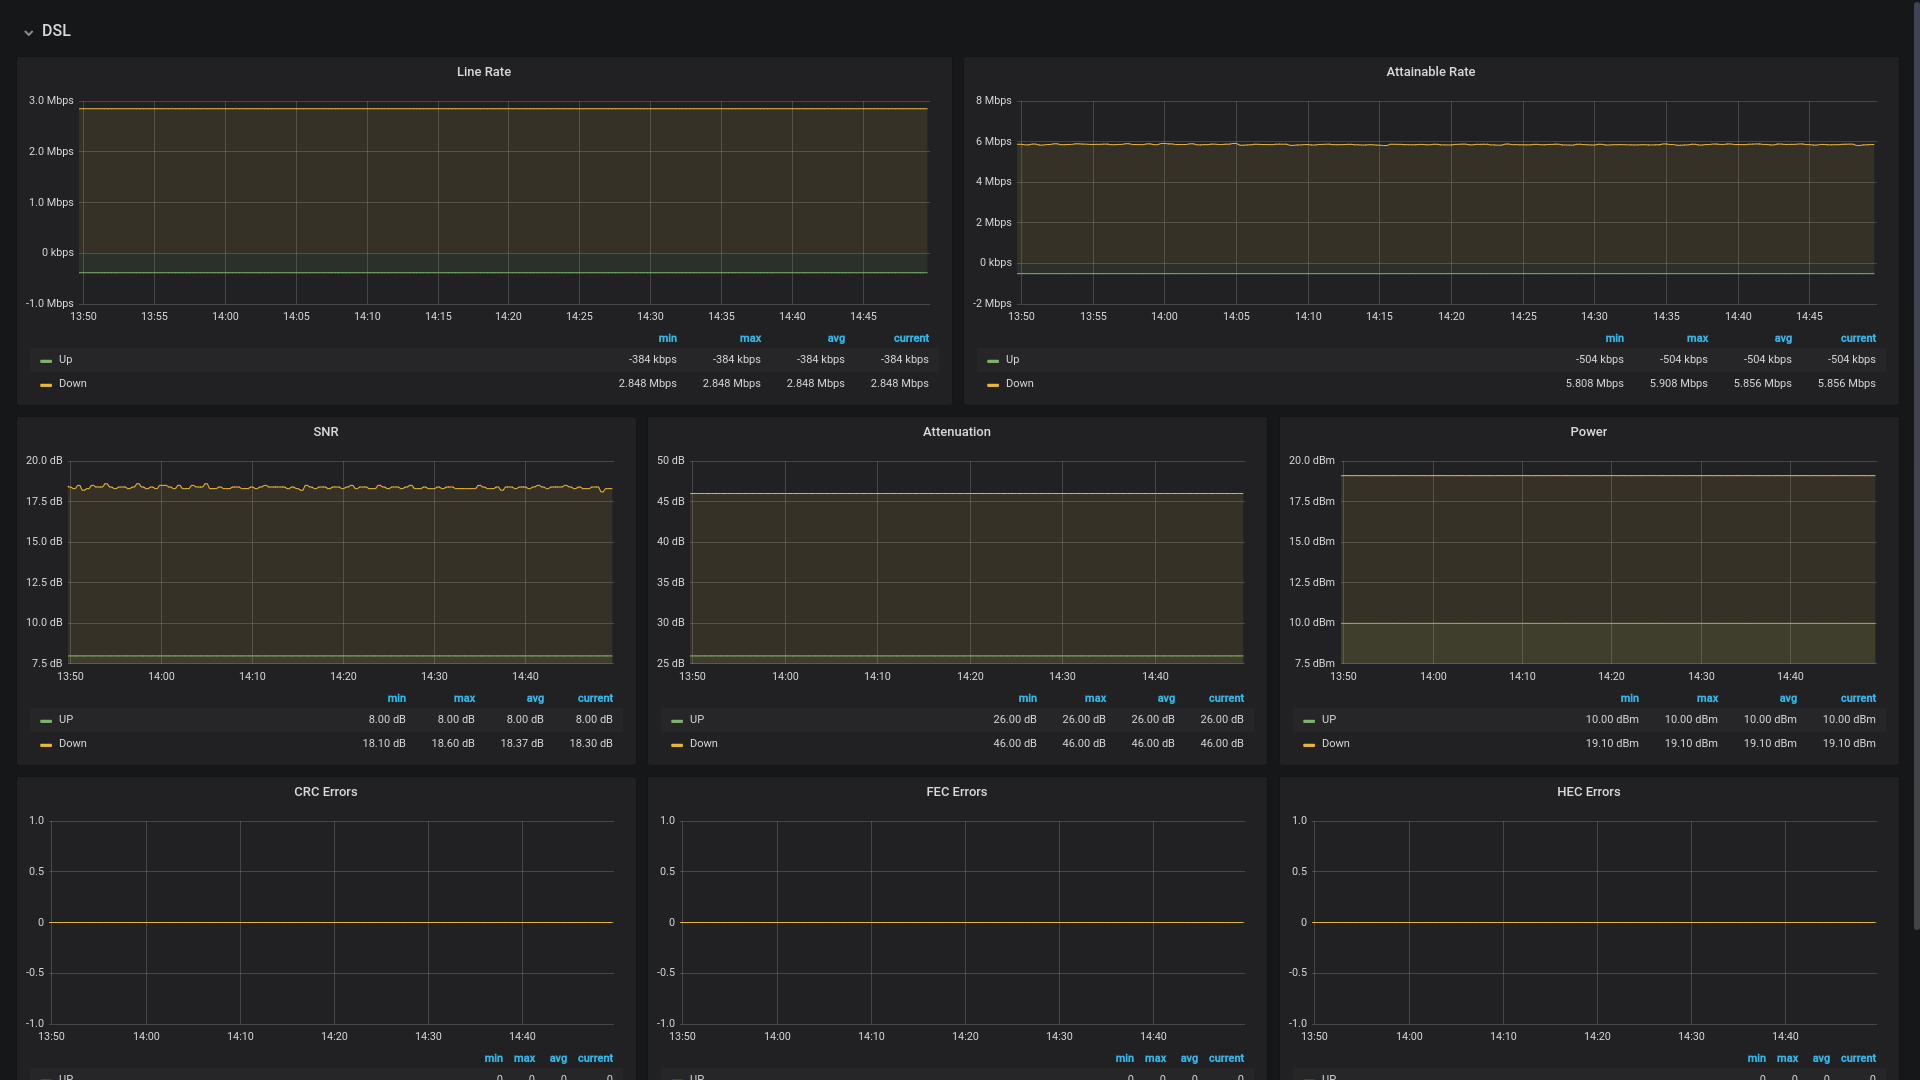Screen dimensions: 1920x1080
Task: Open the Attainable Rate panel title menu
Action: (x=1430, y=72)
